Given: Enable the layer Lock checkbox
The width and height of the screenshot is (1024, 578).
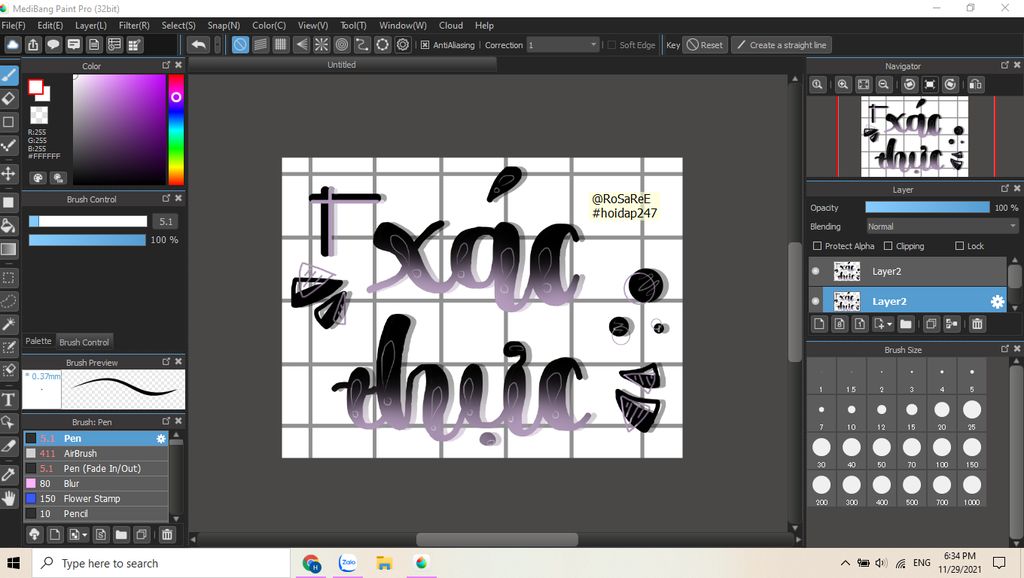Looking at the screenshot, I should pyautogui.click(x=959, y=246).
